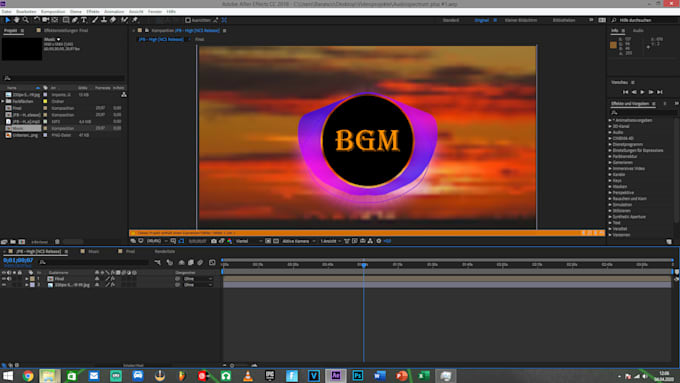Open VLC media player from taskbar
This screenshot has width=680, height=383.
[248, 376]
